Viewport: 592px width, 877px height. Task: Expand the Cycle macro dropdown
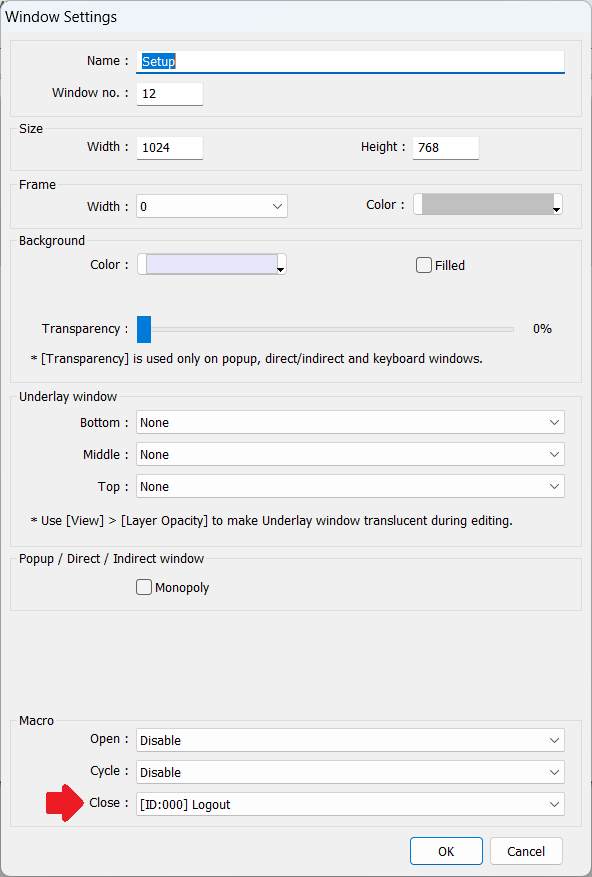350,772
